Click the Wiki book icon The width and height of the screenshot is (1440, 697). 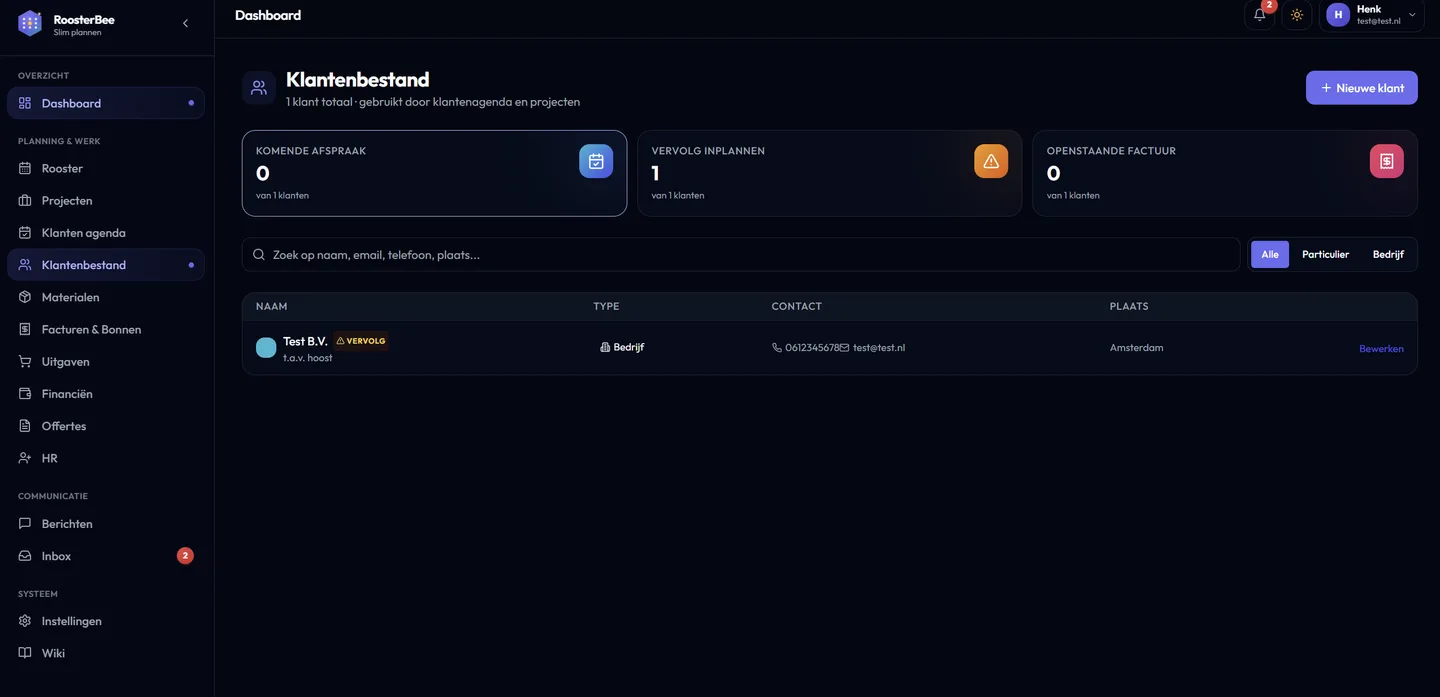[x=25, y=653]
